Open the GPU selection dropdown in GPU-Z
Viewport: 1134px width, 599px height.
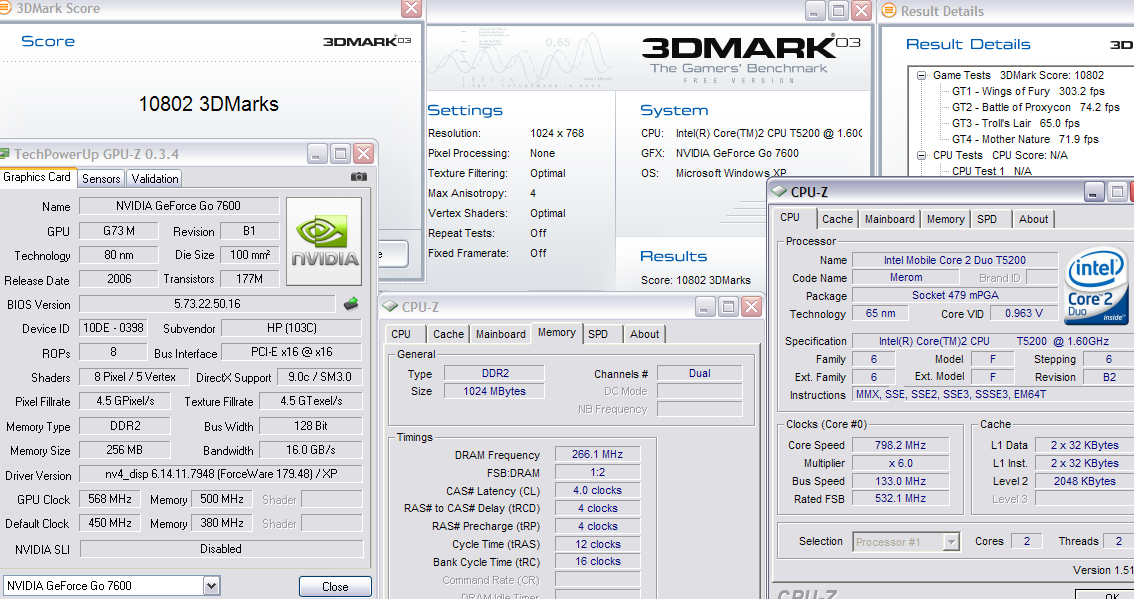pyautogui.click(x=211, y=586)
